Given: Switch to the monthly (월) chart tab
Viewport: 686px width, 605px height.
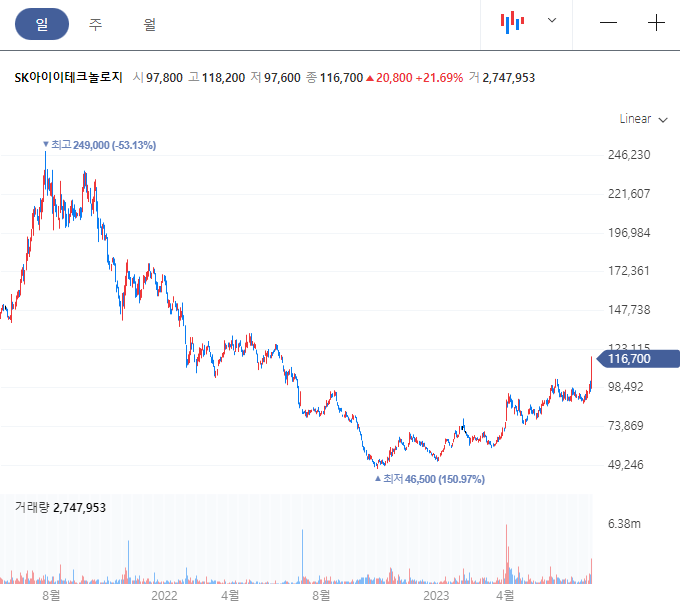Looking at the screenshot, I should point(149,24).
